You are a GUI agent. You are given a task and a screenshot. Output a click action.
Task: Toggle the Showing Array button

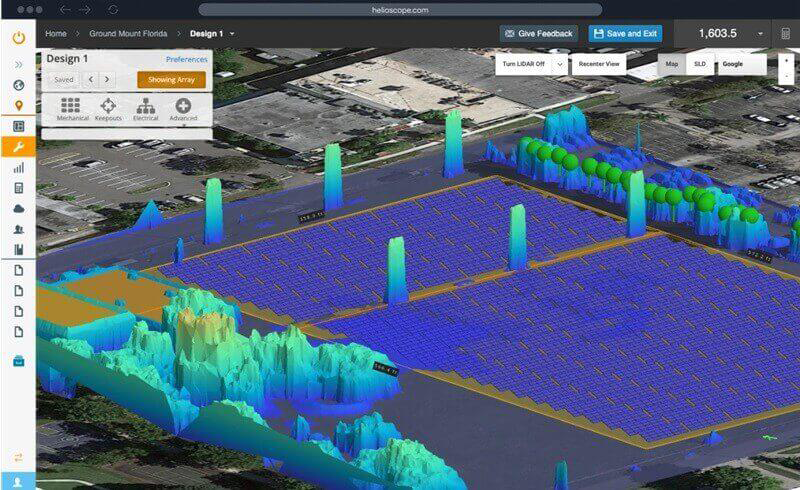[x=171, y=80]
